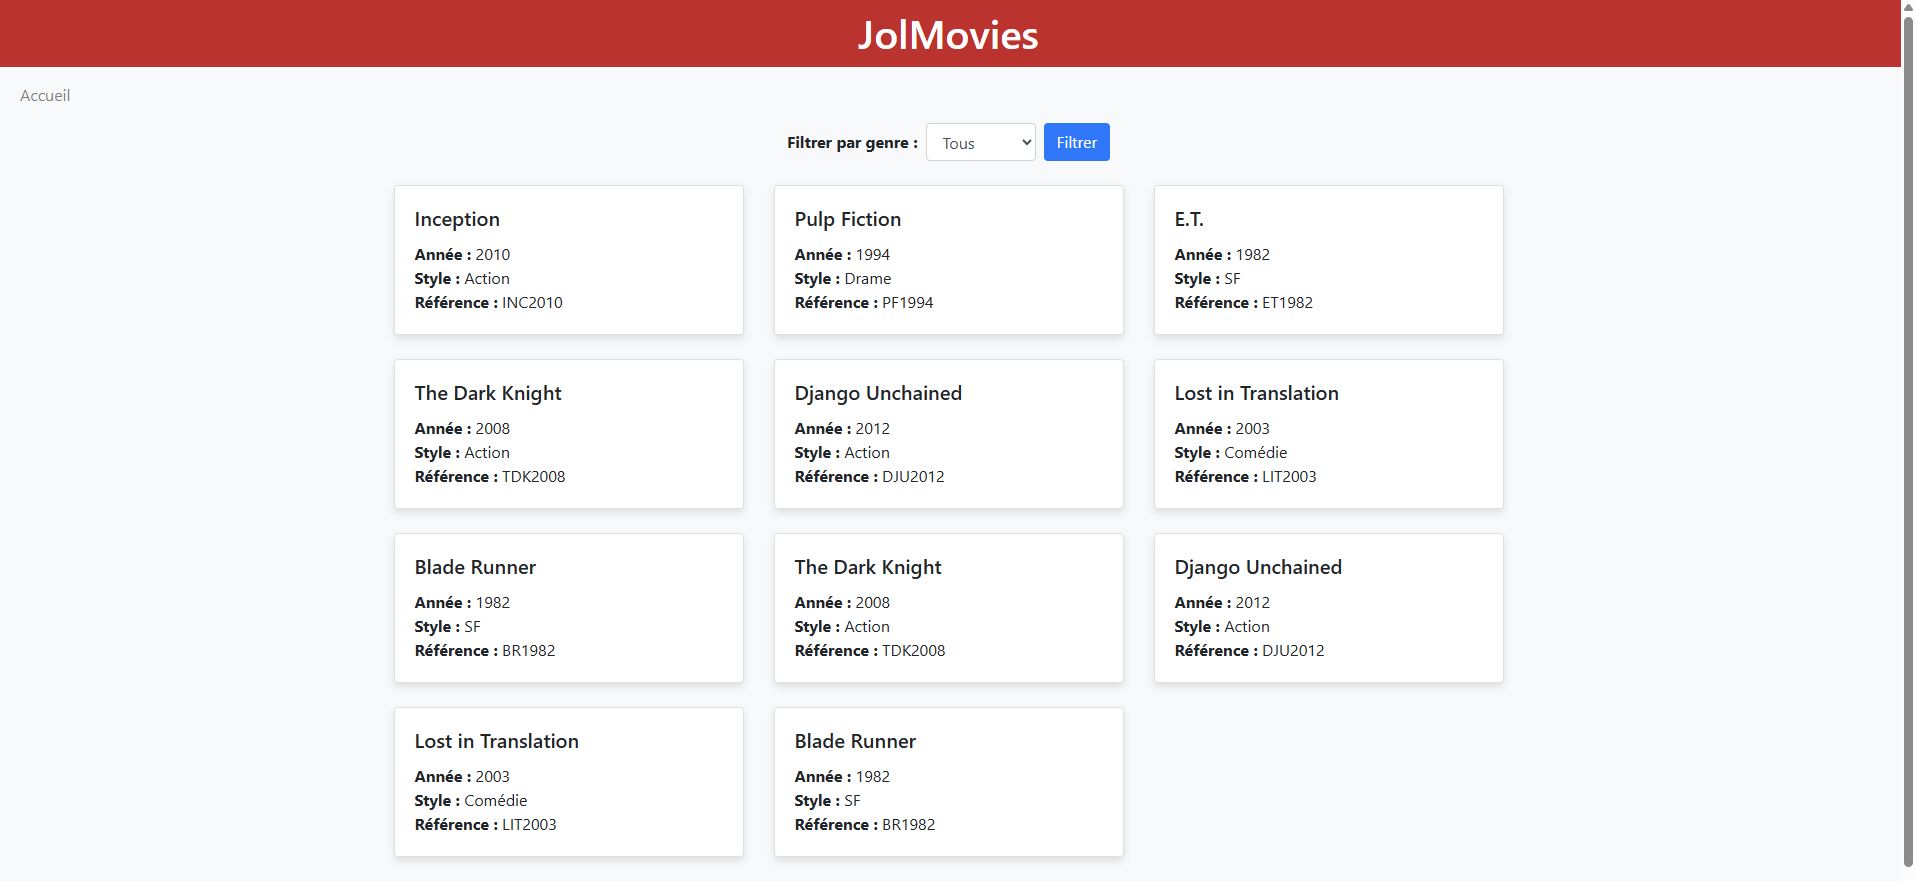The image size is (1915, 881).
Task: Click the SF style in E.T. card
Action: pos(1232,279)
